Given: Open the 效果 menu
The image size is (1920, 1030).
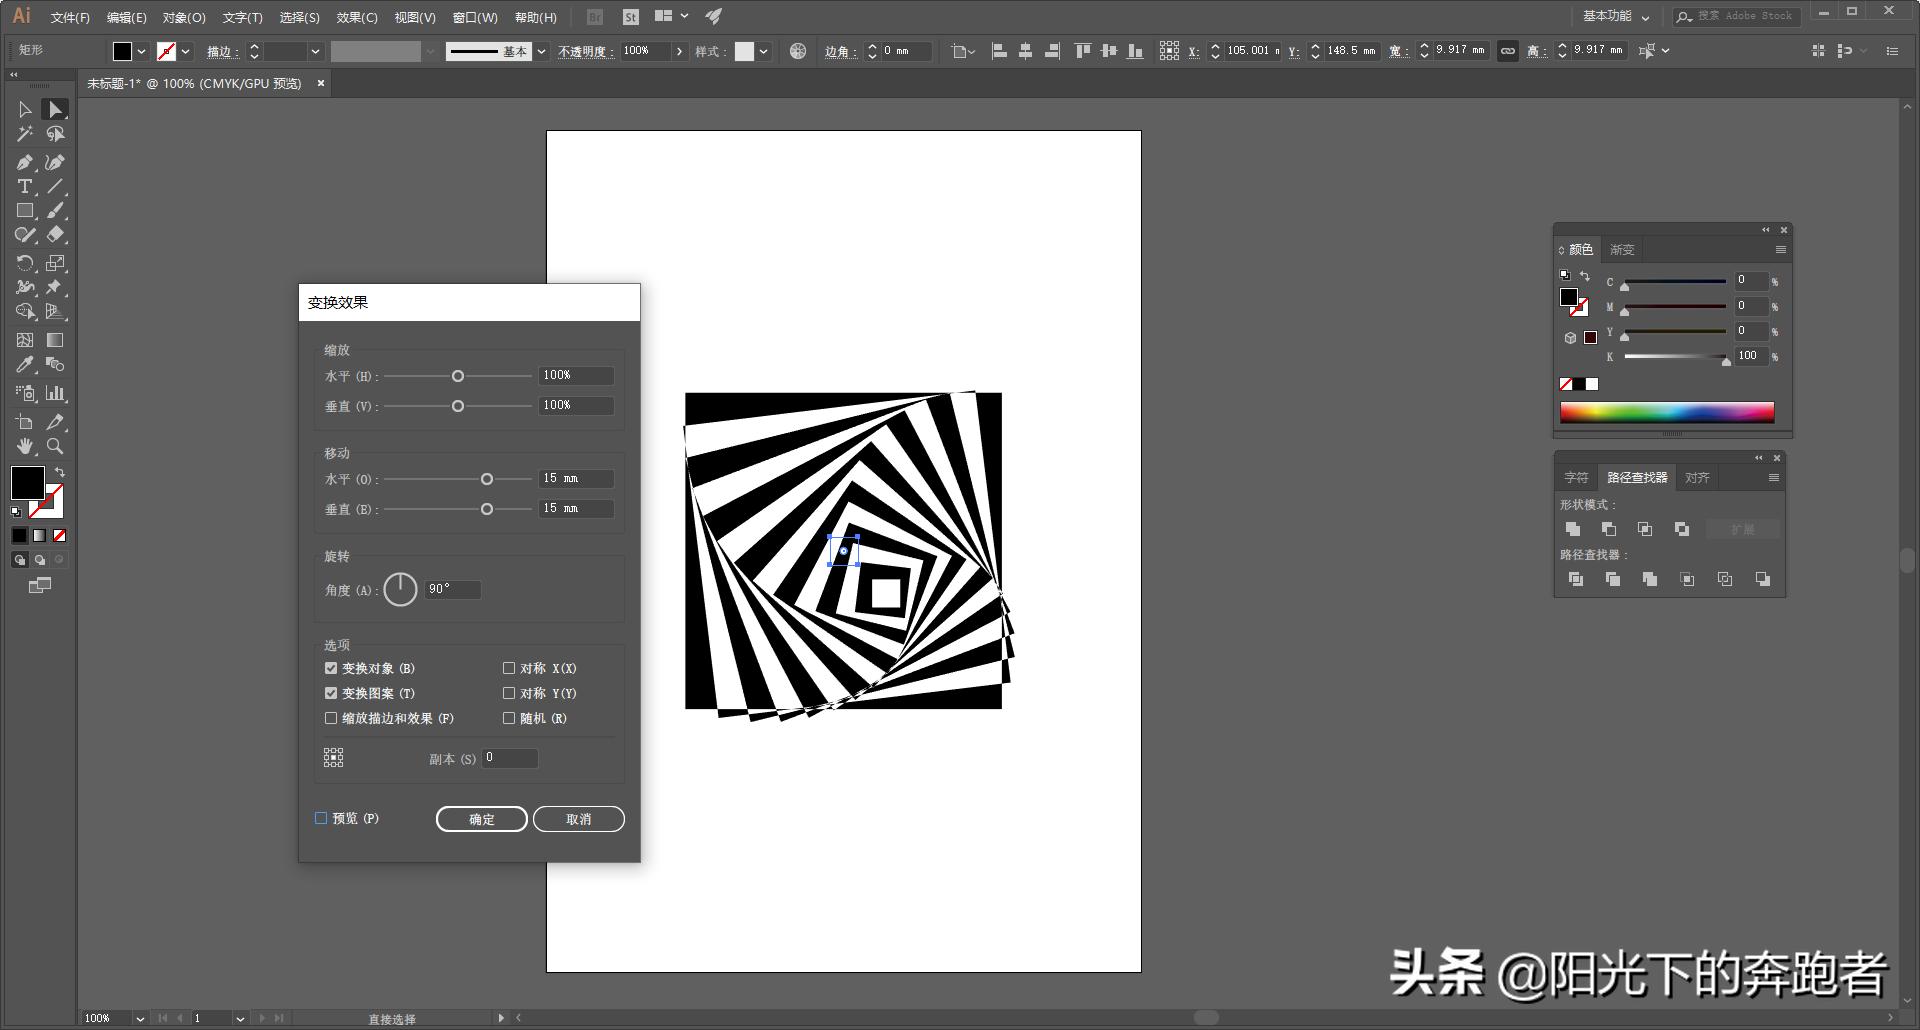Looking at the screenshot, I should tap(358, 16).
